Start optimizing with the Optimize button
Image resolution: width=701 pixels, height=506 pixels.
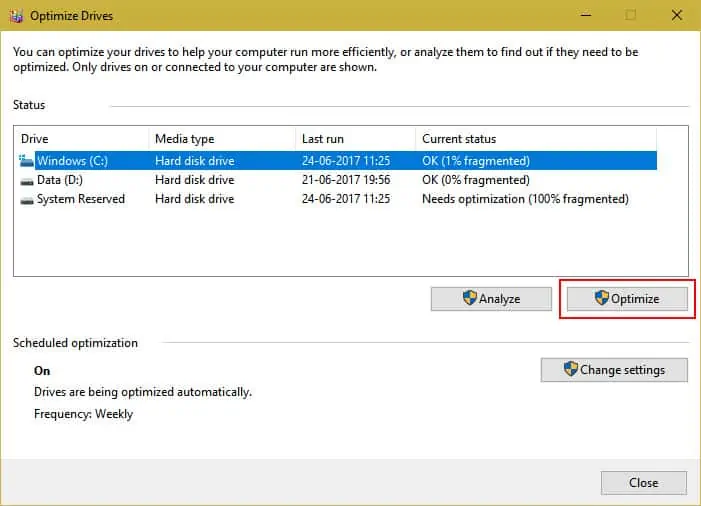coord(627,299)
